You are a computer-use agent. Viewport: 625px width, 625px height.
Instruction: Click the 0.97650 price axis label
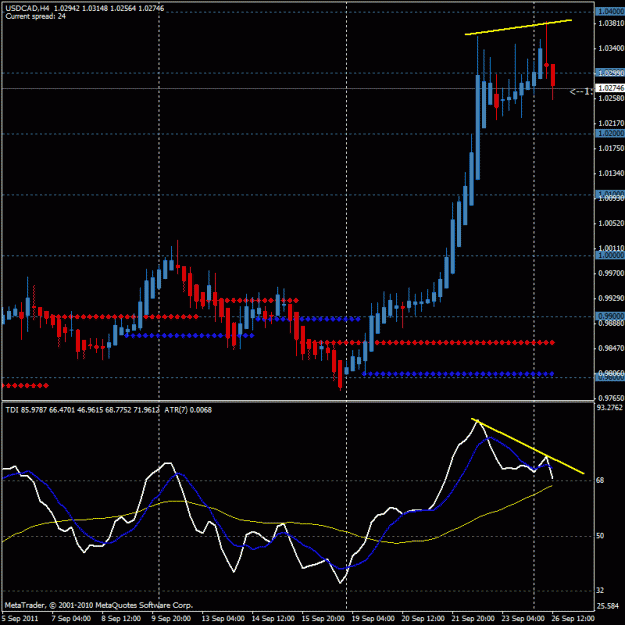point(611,398)
